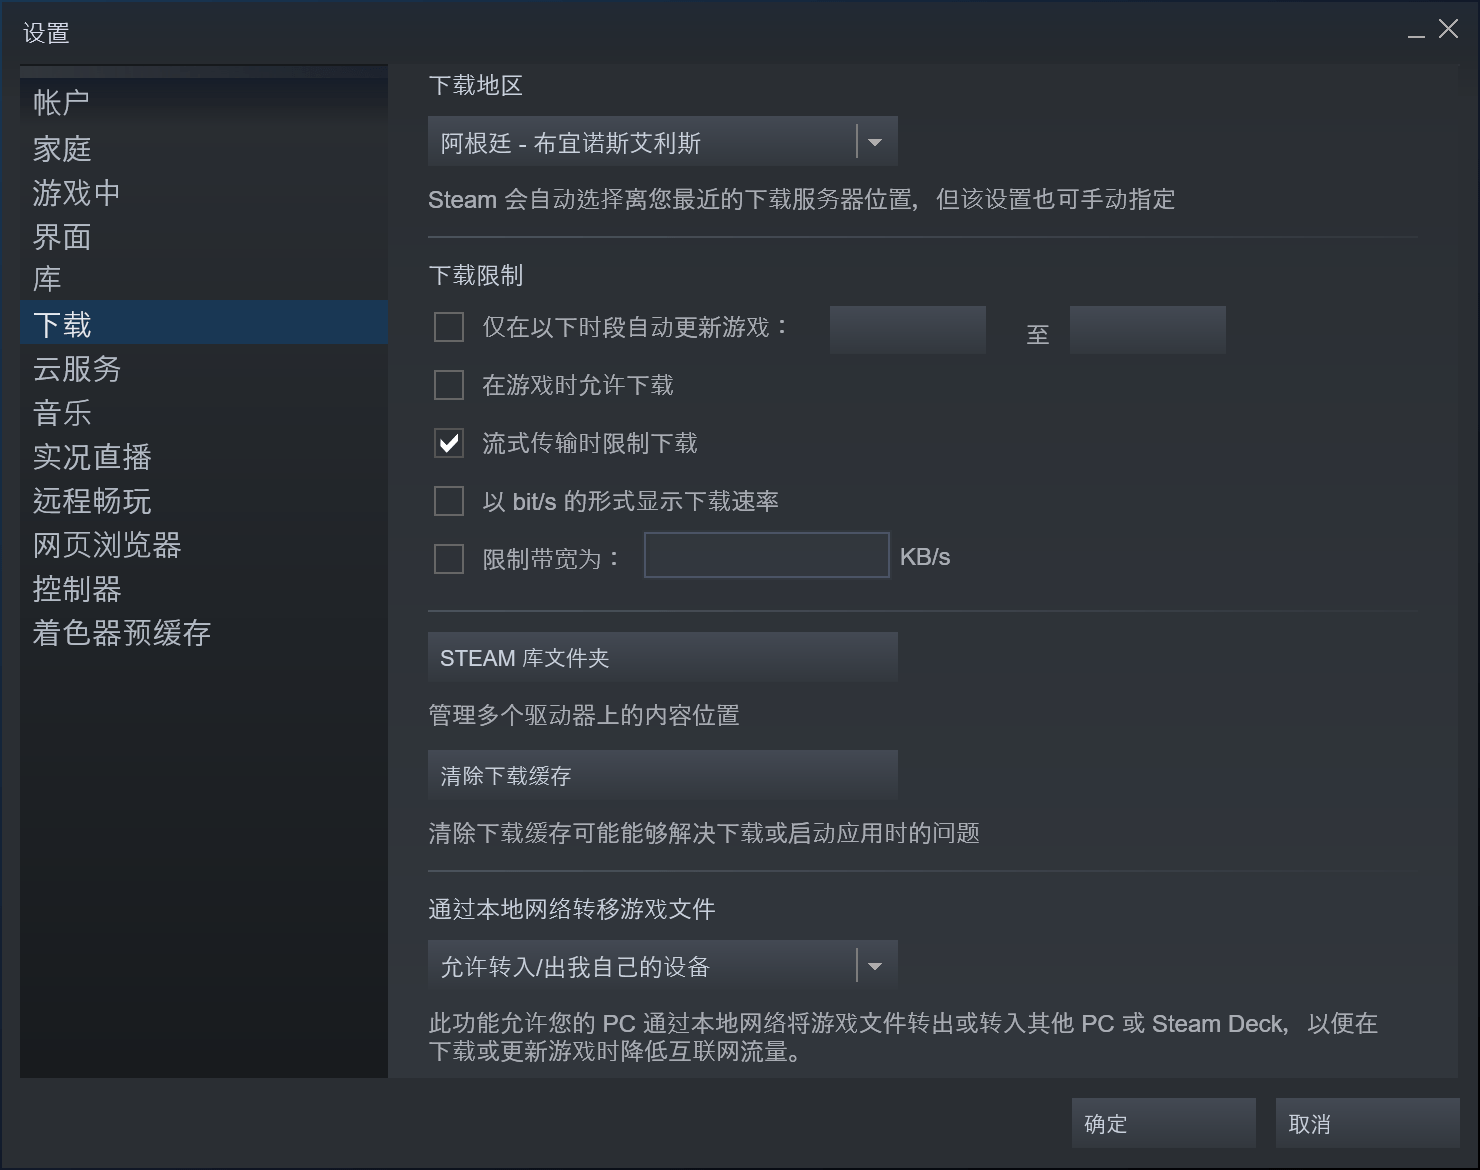Select 库 in the settings sidebar
This screenshot has height=1170, width=1480.
click(x=204, y=279)
